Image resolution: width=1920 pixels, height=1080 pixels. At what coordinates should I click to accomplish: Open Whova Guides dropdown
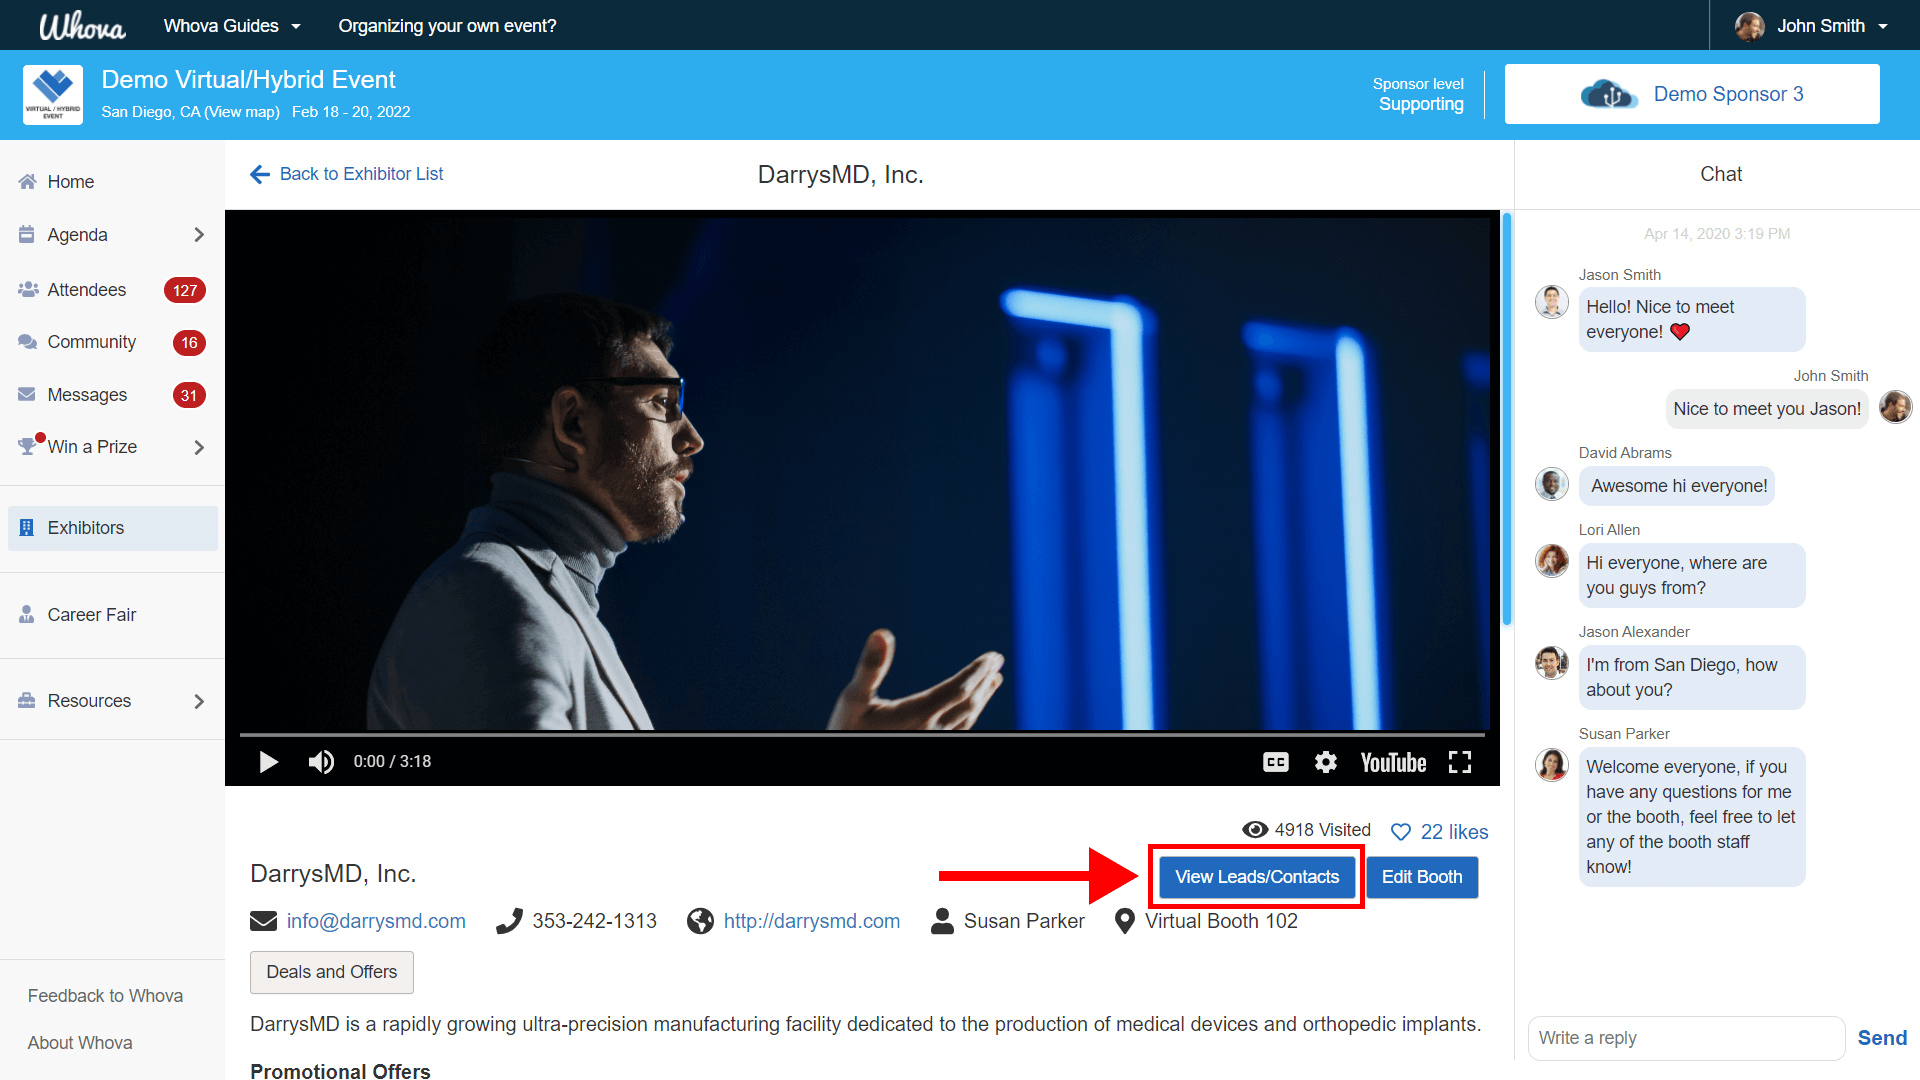pos(232,26)
